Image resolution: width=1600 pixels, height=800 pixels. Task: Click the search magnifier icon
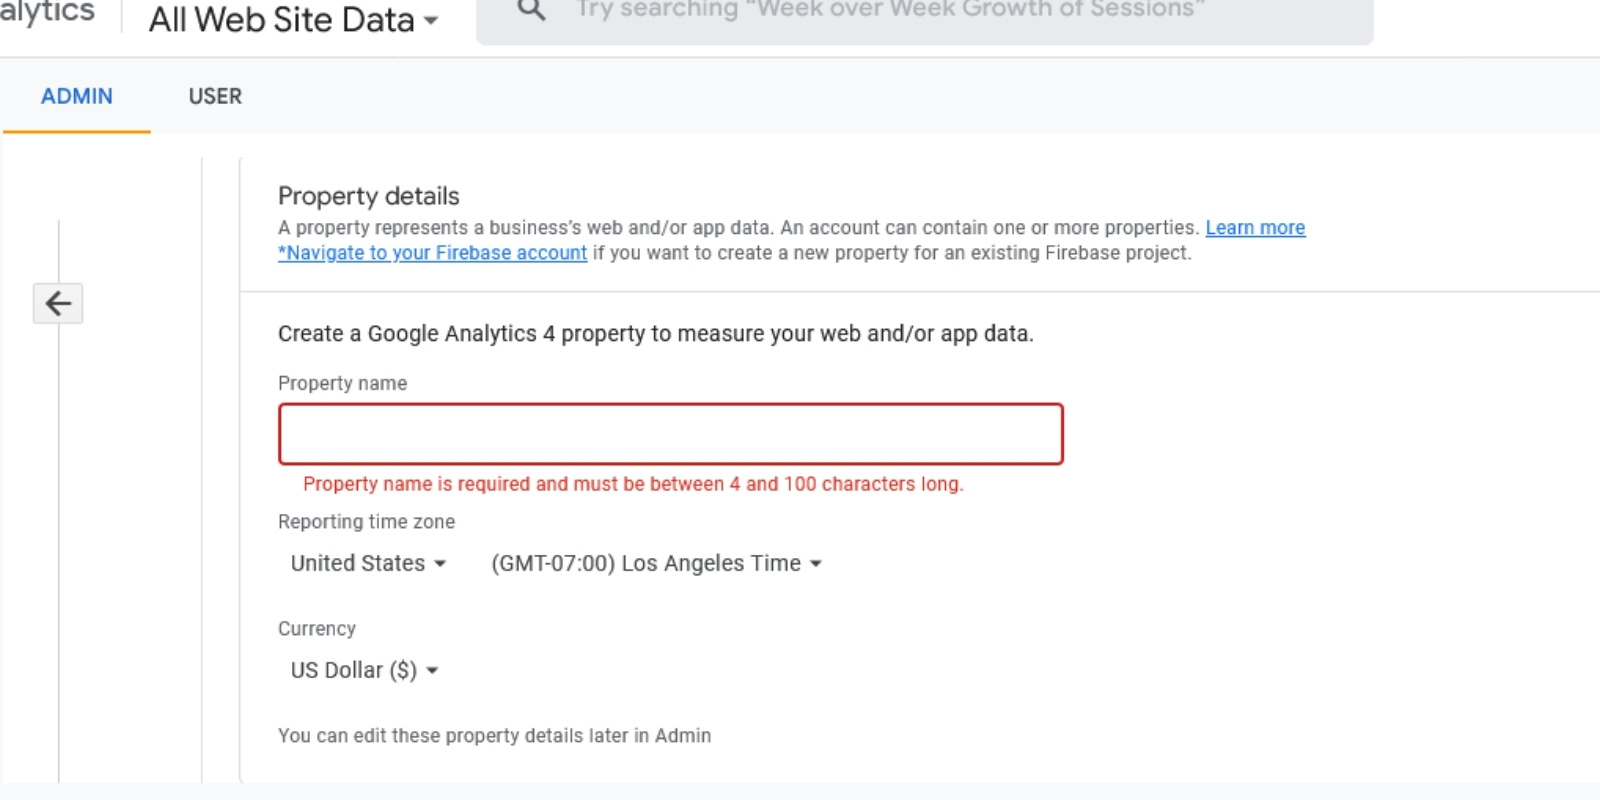[530, 10]
